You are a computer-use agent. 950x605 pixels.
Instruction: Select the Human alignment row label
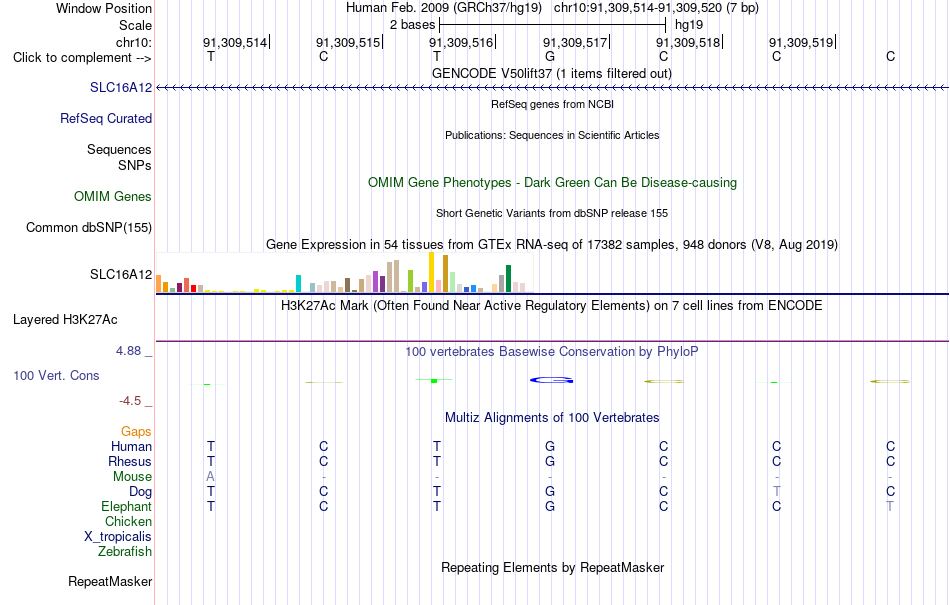point(131,446)
